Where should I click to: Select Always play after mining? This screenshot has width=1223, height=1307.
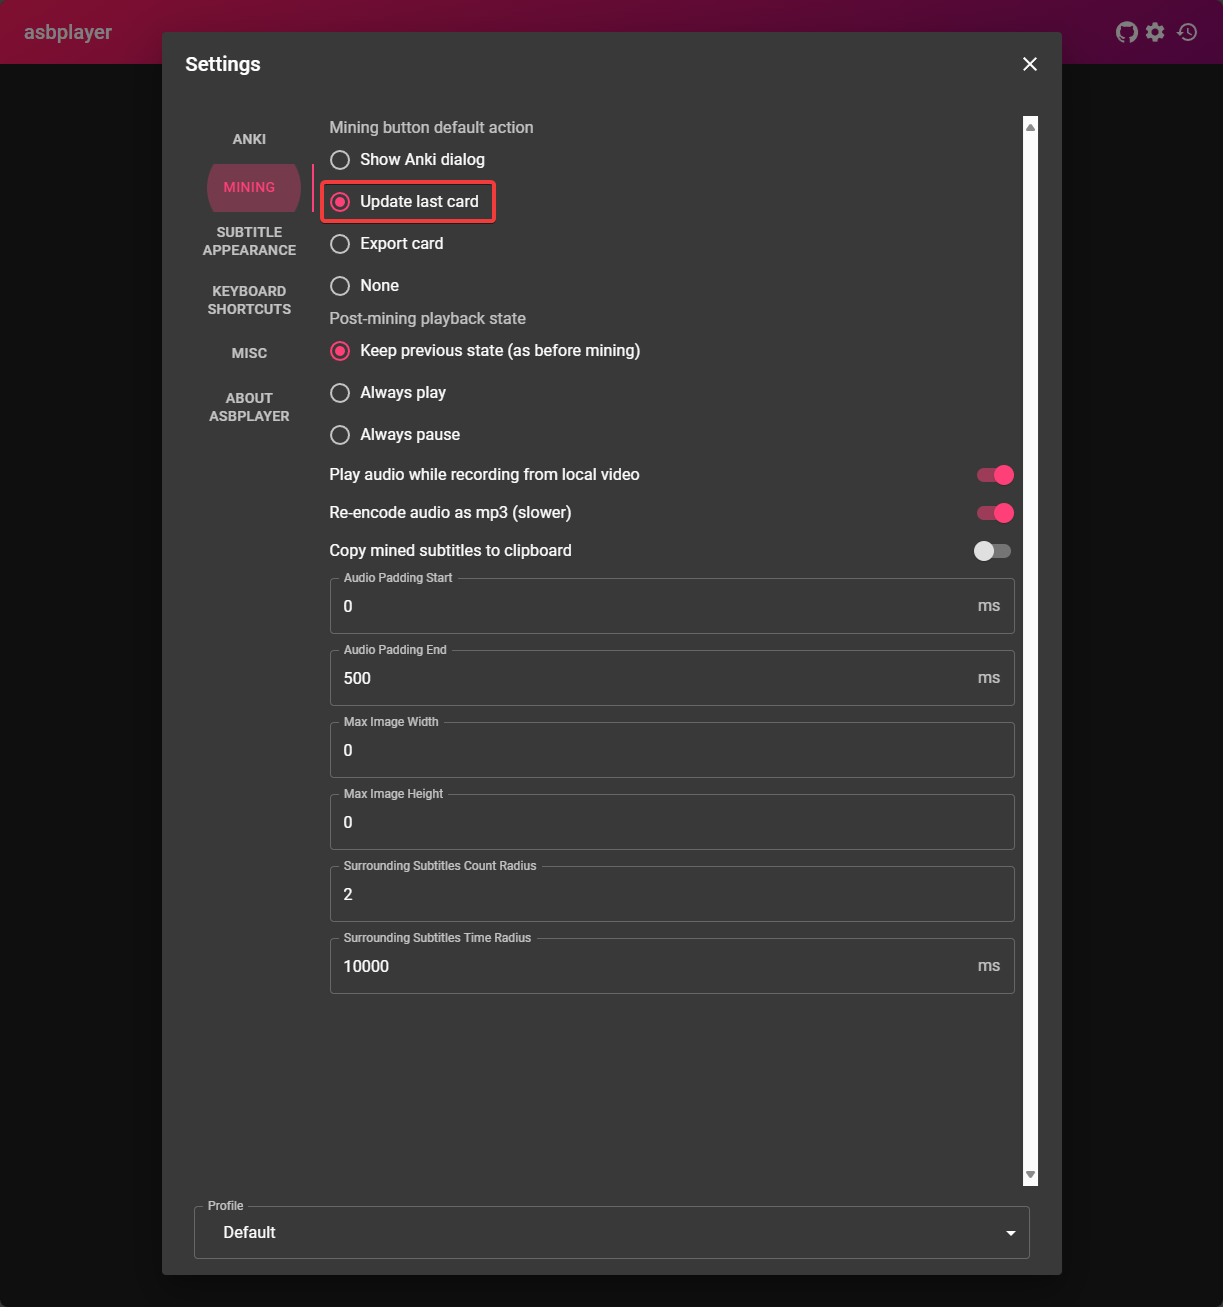(340, 392)
